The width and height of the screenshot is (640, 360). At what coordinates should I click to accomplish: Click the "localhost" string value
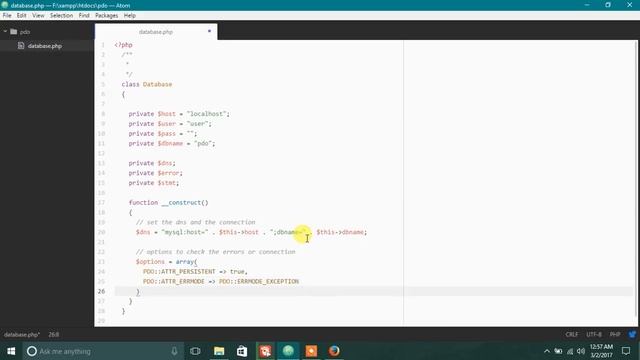[x=207, y=114]
